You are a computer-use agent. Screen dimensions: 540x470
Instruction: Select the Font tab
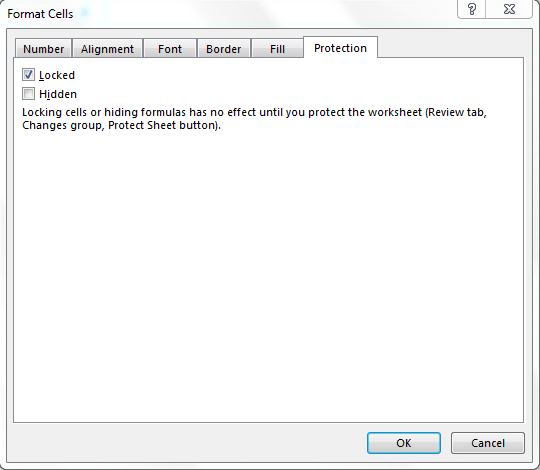[x=170, y=49]
